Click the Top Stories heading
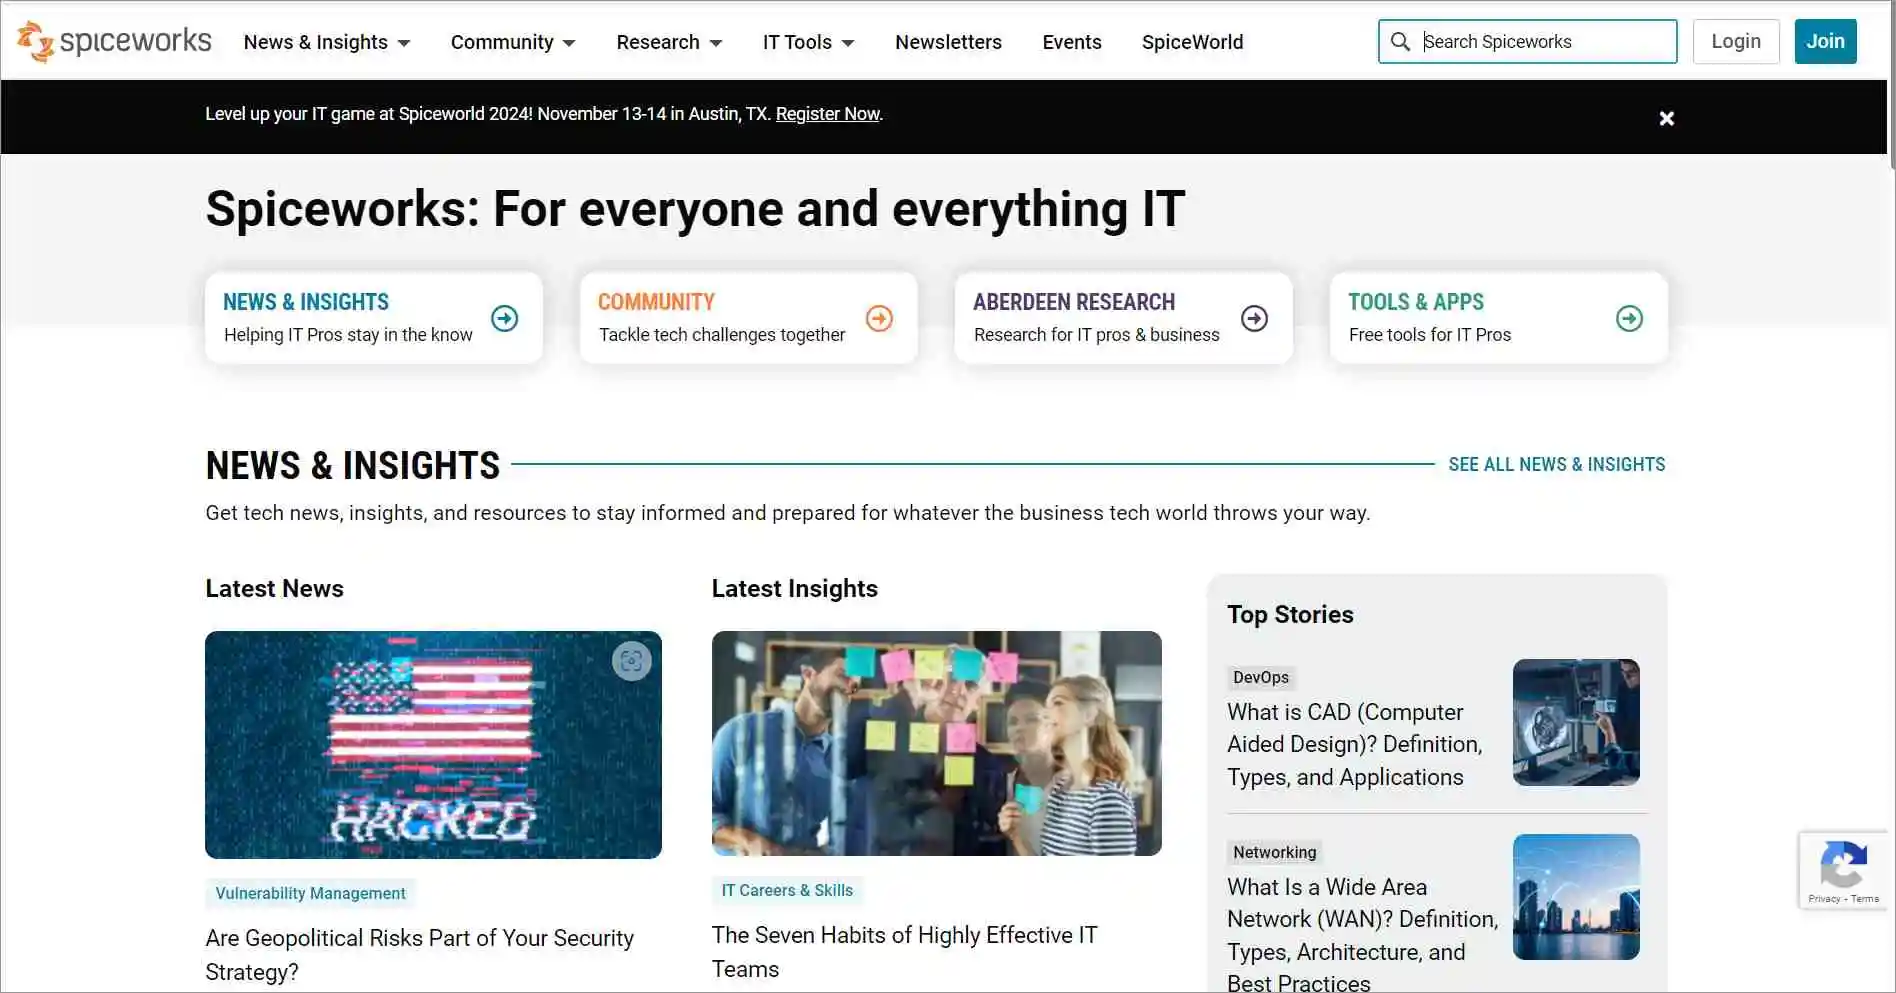Viewport: 1896px width, 993px height. click(x=1290, y=614)
